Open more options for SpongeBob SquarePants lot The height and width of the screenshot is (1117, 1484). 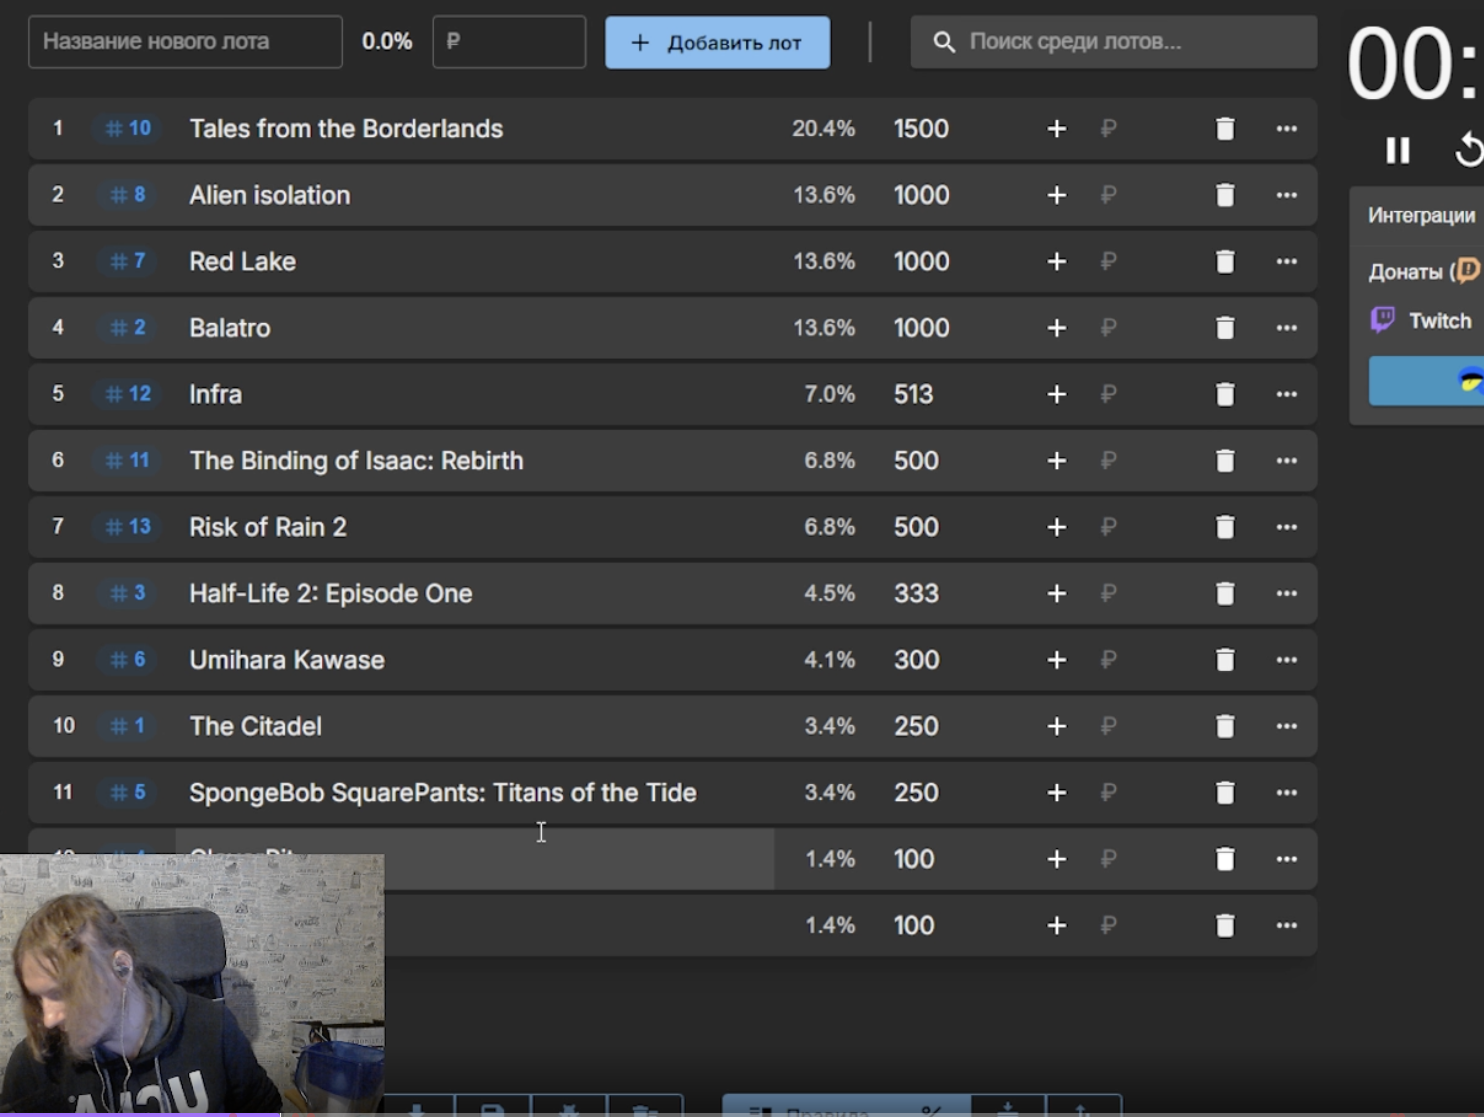(x=1287, y=793)
